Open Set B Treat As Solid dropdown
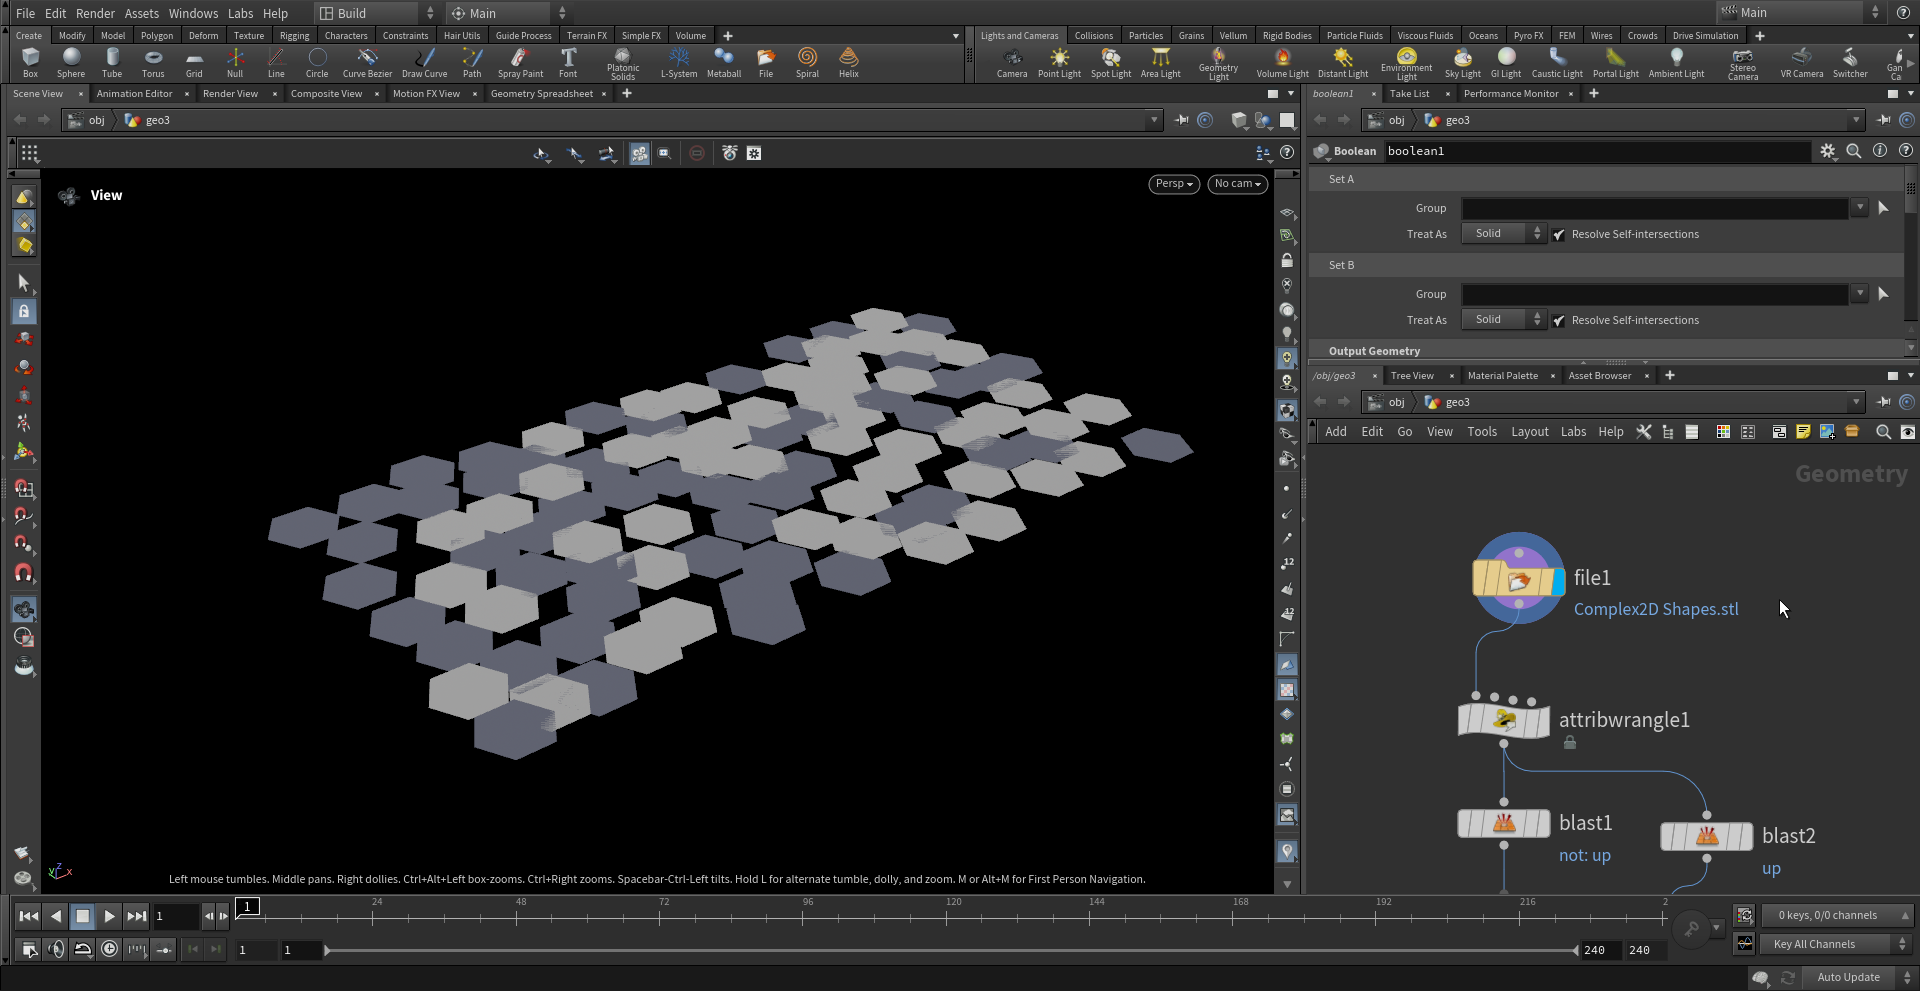Viewport: 1920px width, 991px height. tap(1505, 320)
